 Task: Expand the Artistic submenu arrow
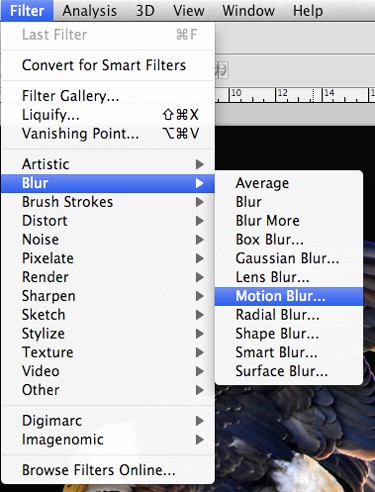[200, 164]
